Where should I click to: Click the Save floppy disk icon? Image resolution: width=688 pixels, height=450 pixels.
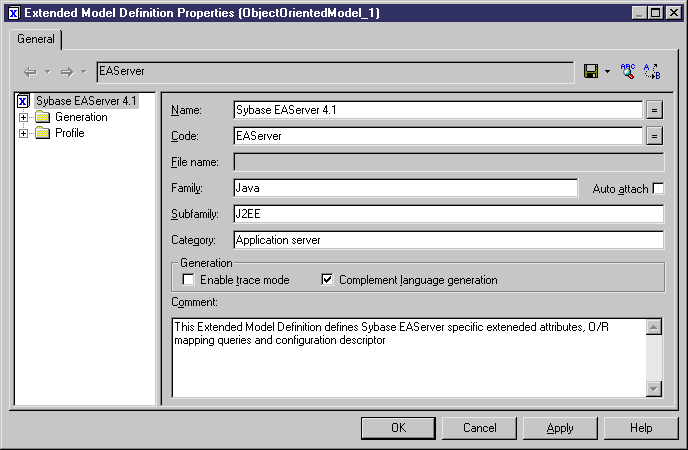point(591,71)
